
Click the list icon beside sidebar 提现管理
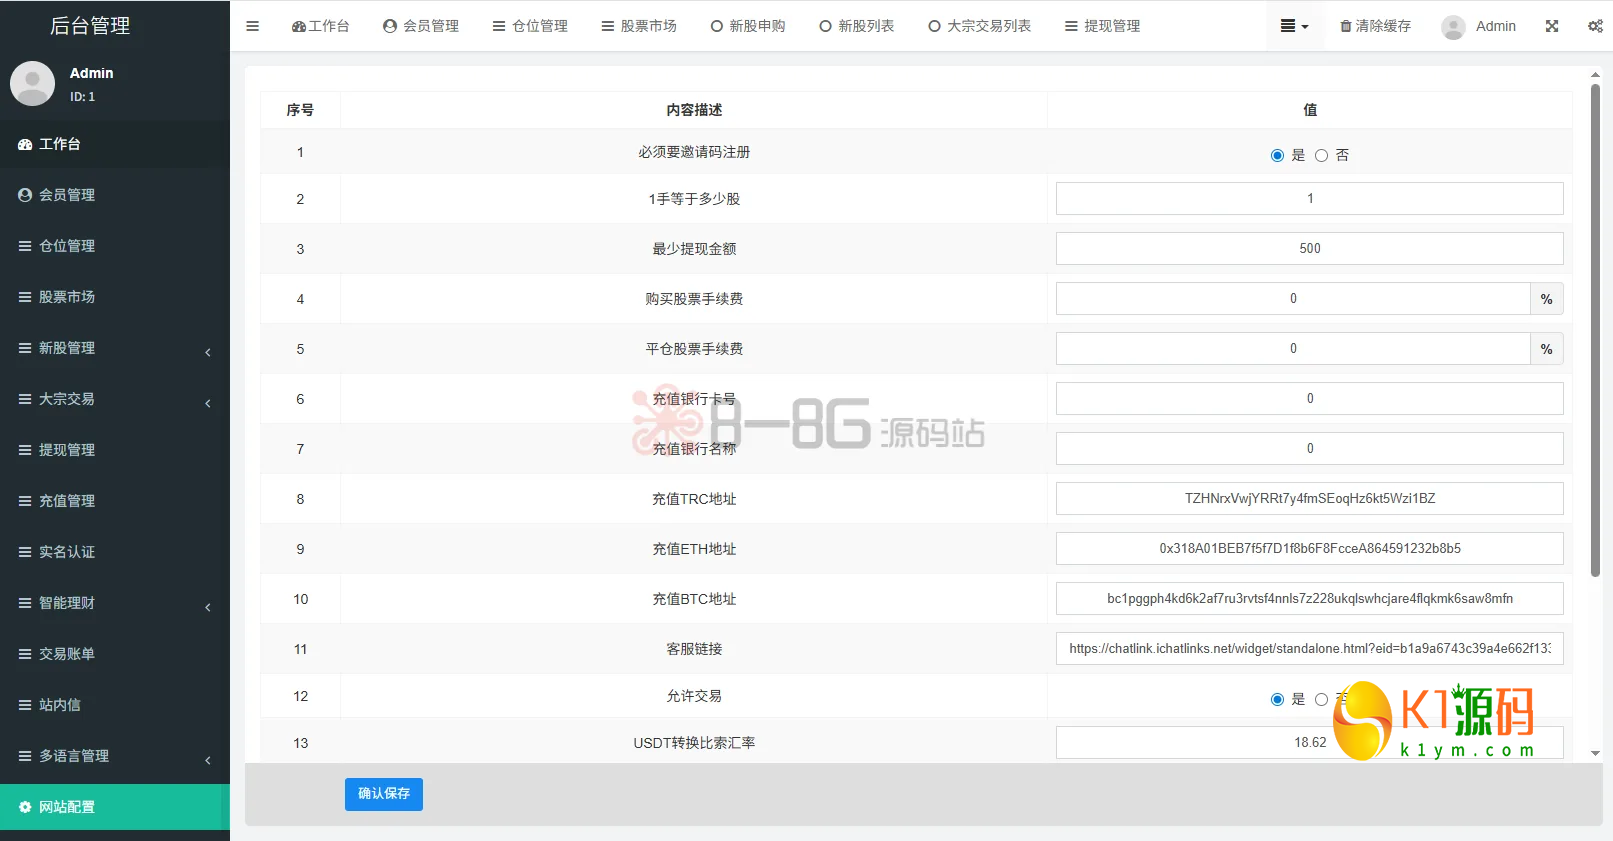(x=25, y=450)
